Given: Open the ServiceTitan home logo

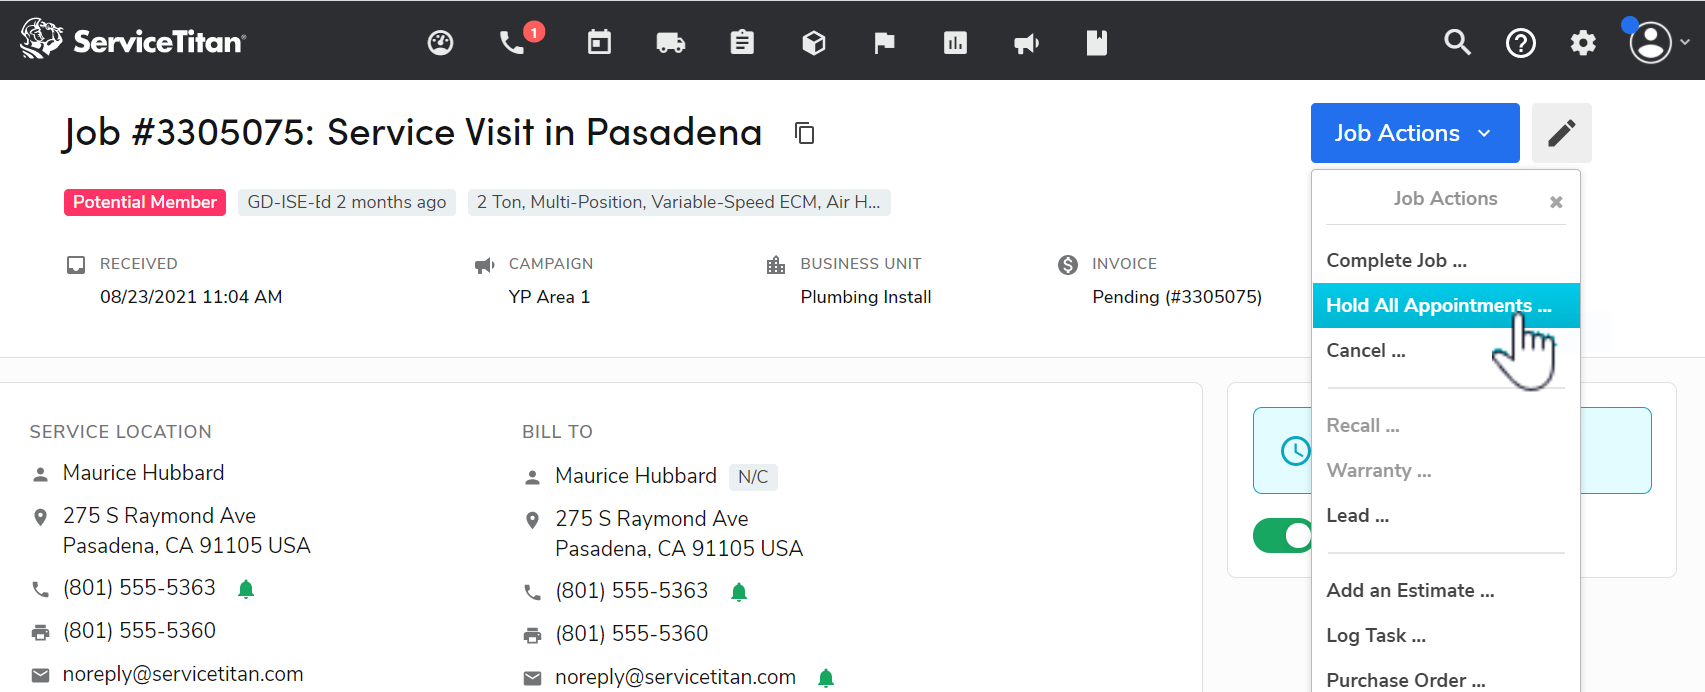Looking at the screenshot, I should point(133,40).
